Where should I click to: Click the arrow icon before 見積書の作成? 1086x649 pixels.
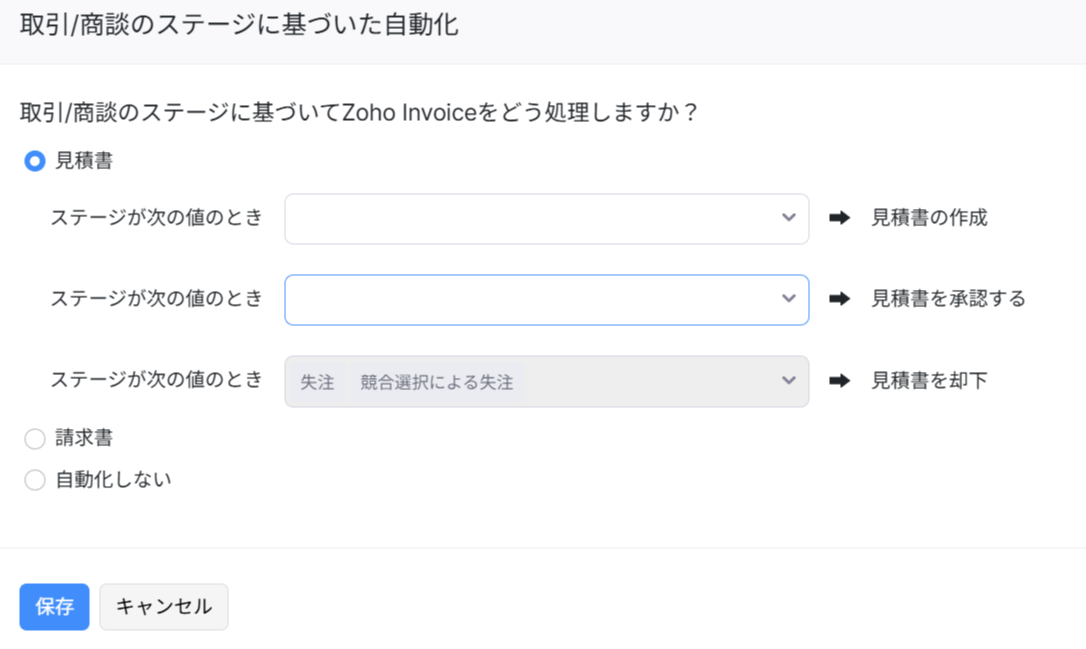pyautogui.click(x=840, y=218)
